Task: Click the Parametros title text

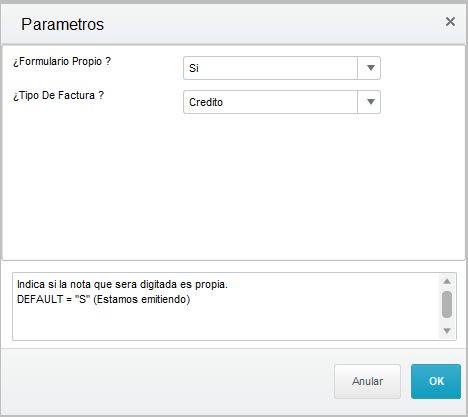Action: [x=63, y=24]
